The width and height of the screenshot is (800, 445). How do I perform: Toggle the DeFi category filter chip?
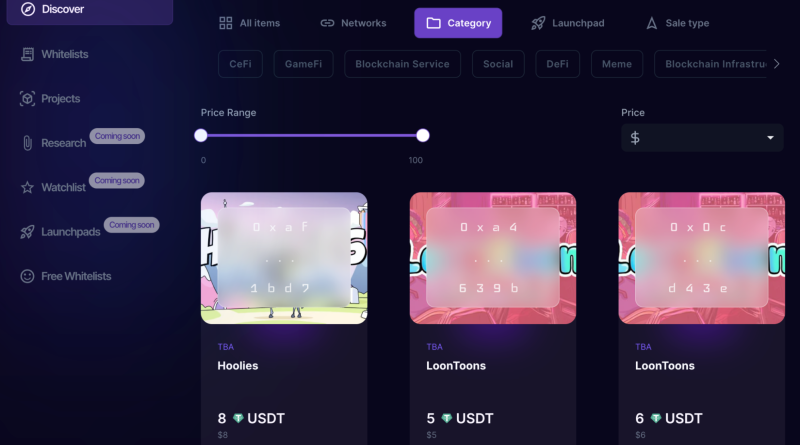557,64
